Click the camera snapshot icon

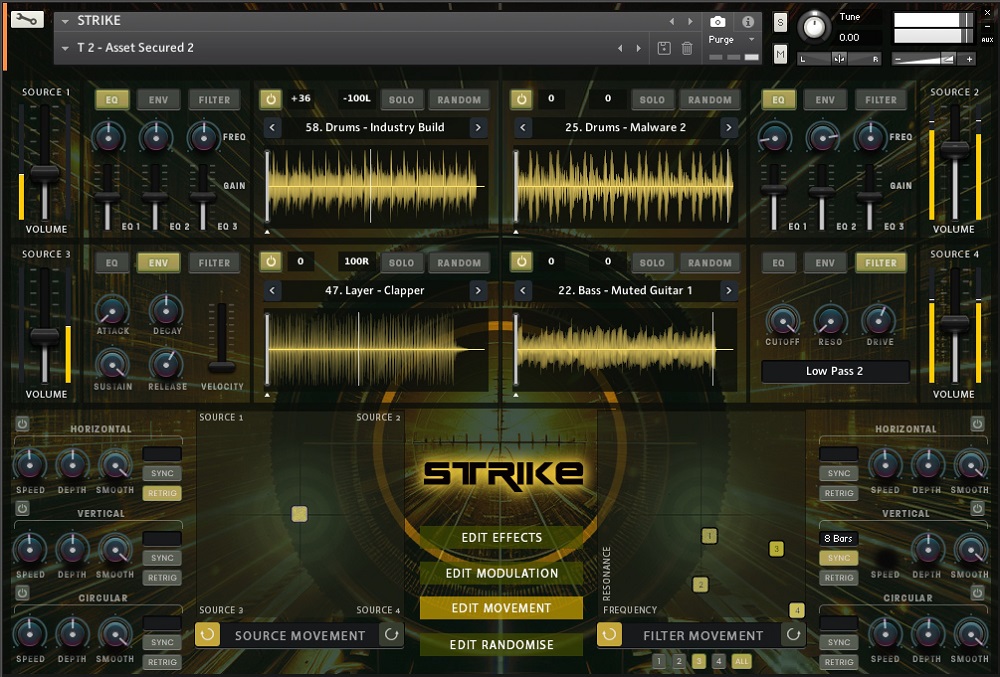717,22
